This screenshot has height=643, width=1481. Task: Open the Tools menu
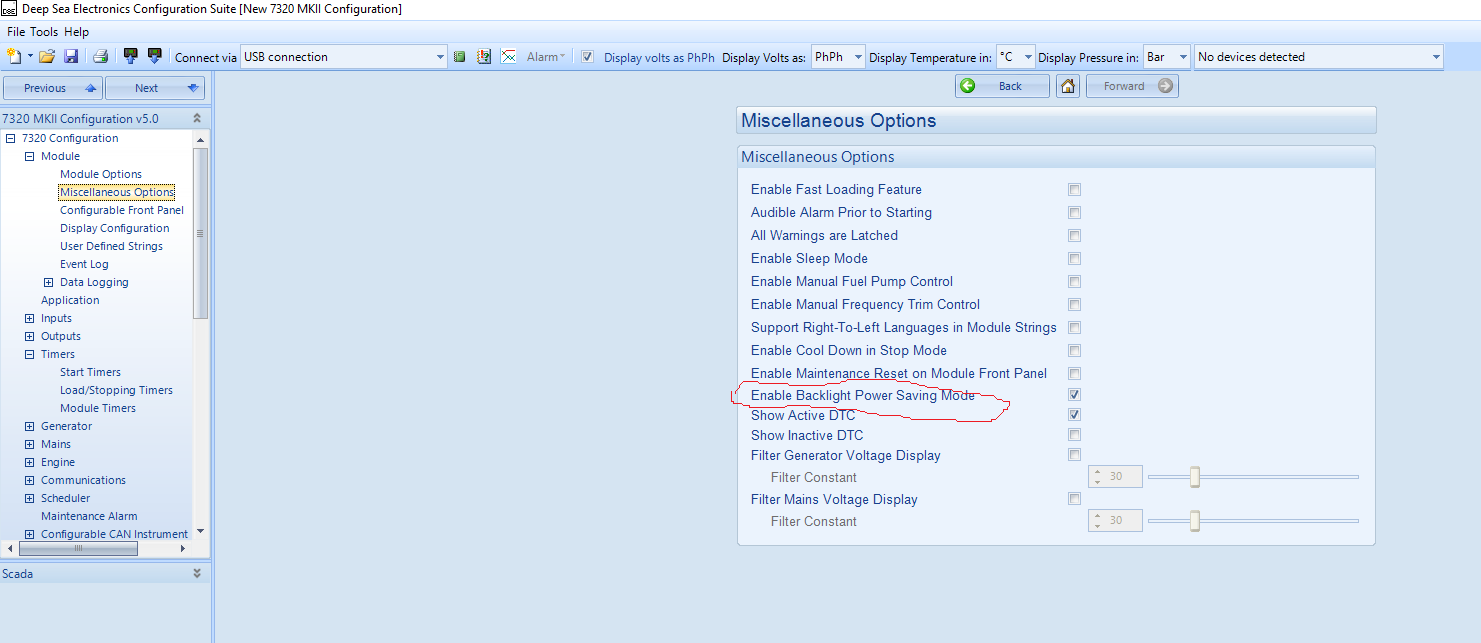43,32
